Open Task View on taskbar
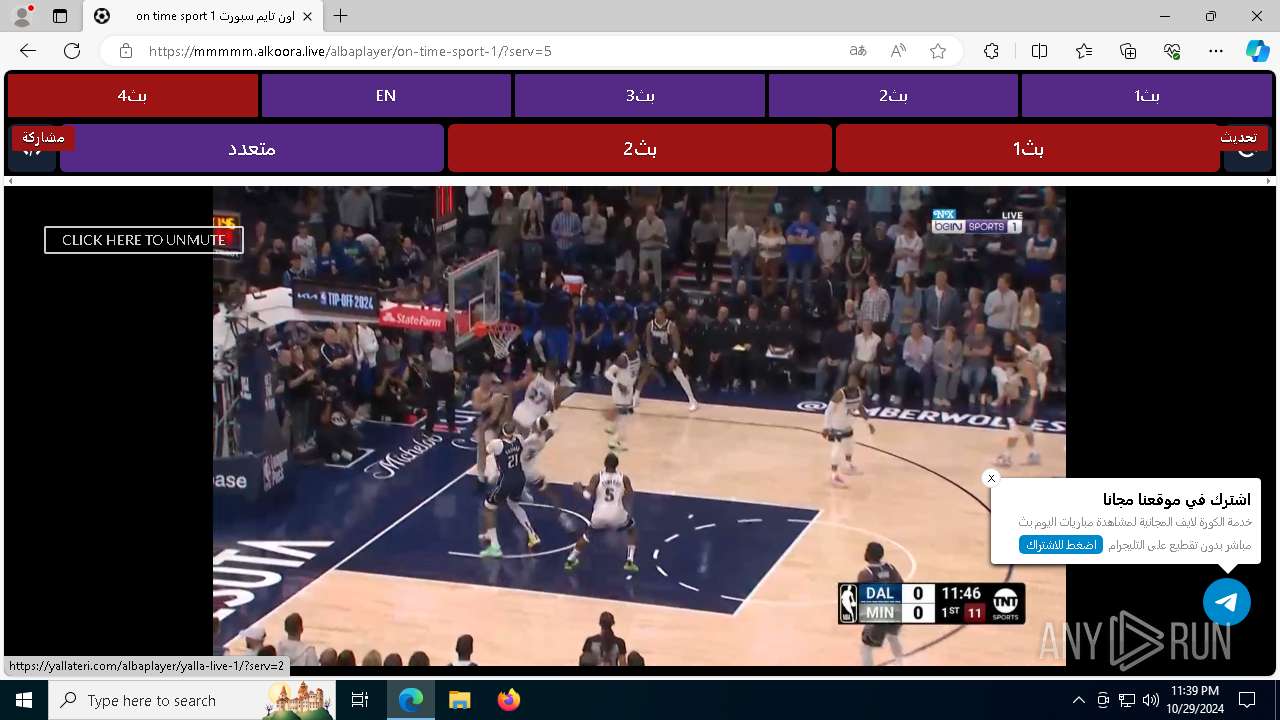This screenshot has height=720, width=1280. [360, 700]
